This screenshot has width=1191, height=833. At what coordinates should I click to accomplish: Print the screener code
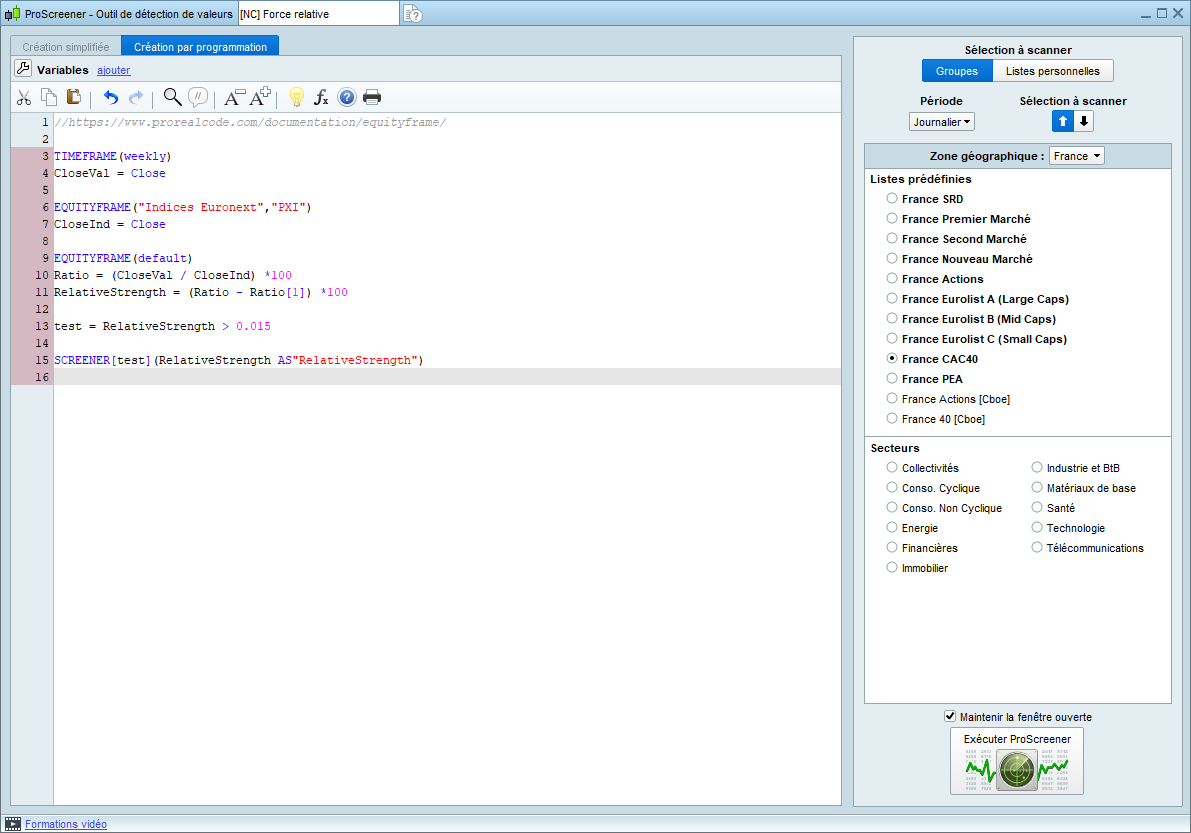(x=372, y=97)
